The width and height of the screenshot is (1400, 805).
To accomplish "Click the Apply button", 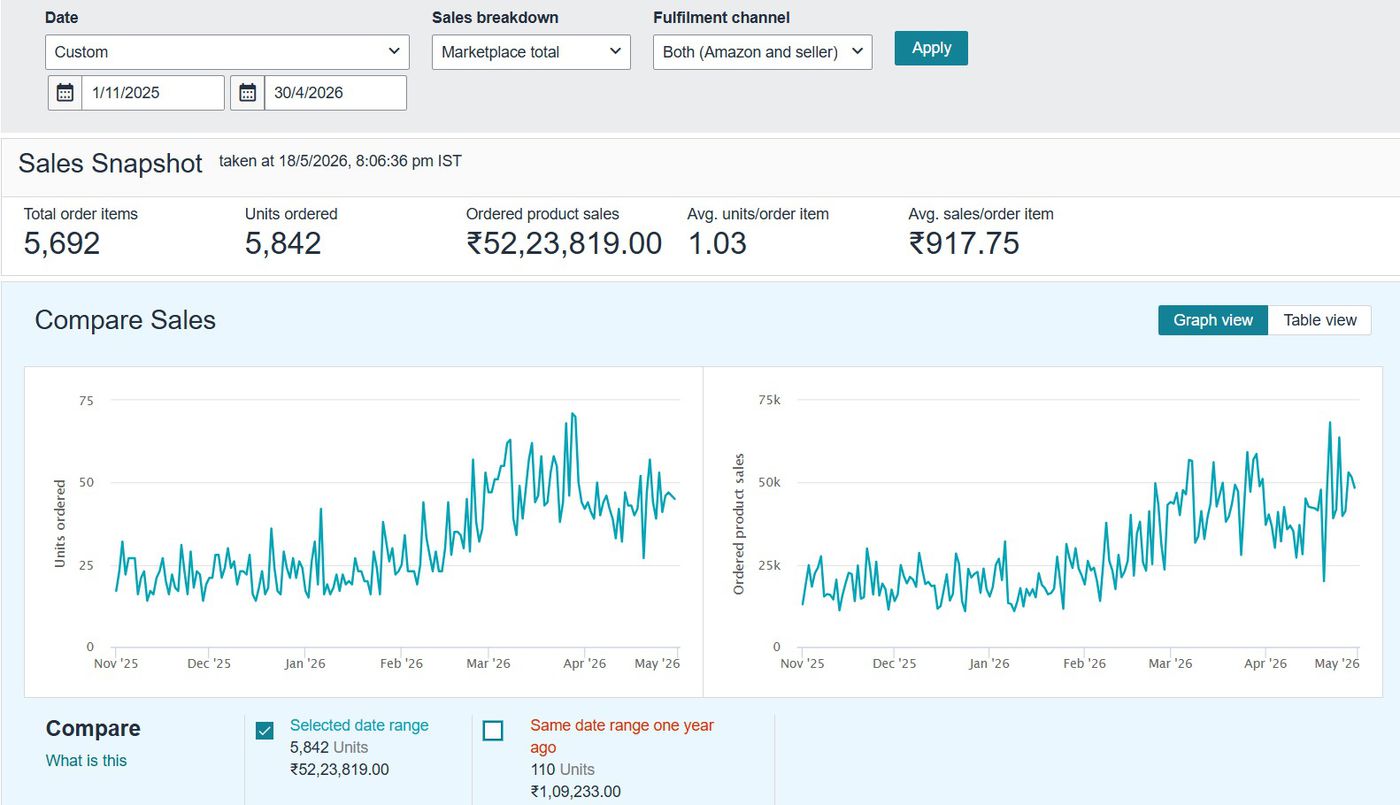I will pyautogui.click(x=931, y=48).
